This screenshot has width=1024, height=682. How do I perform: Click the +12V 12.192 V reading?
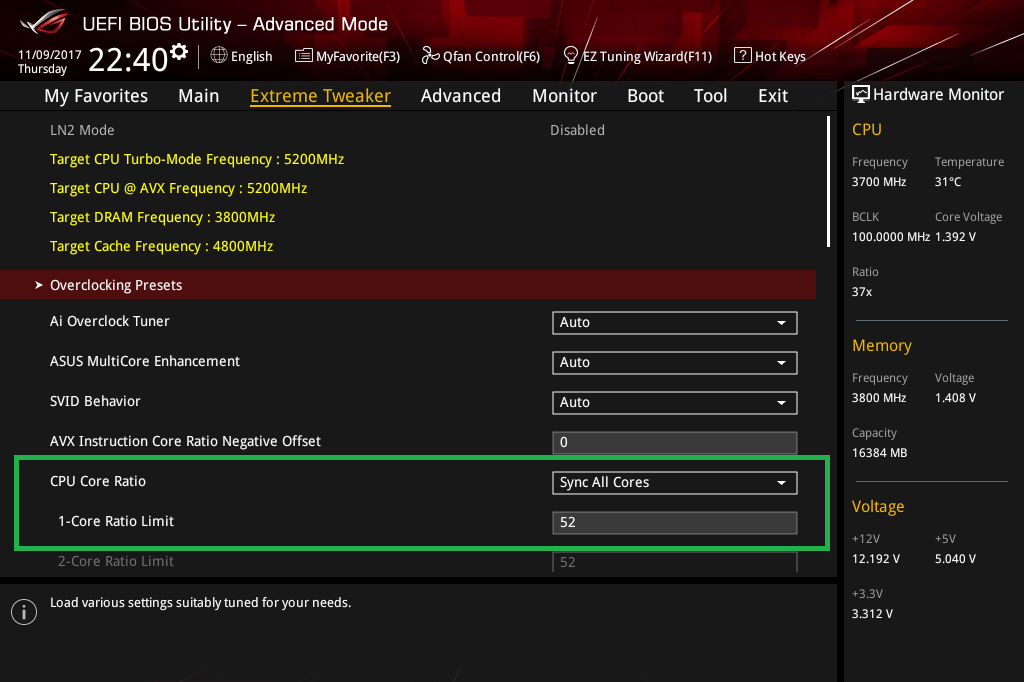pos(876,559)
